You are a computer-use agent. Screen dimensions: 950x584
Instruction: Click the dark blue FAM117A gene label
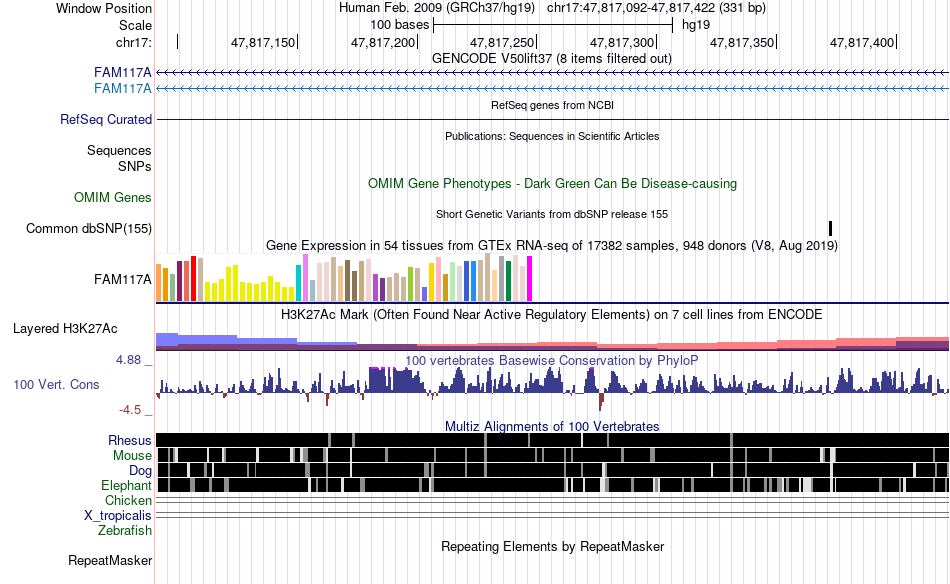click(x=122, y=73)
